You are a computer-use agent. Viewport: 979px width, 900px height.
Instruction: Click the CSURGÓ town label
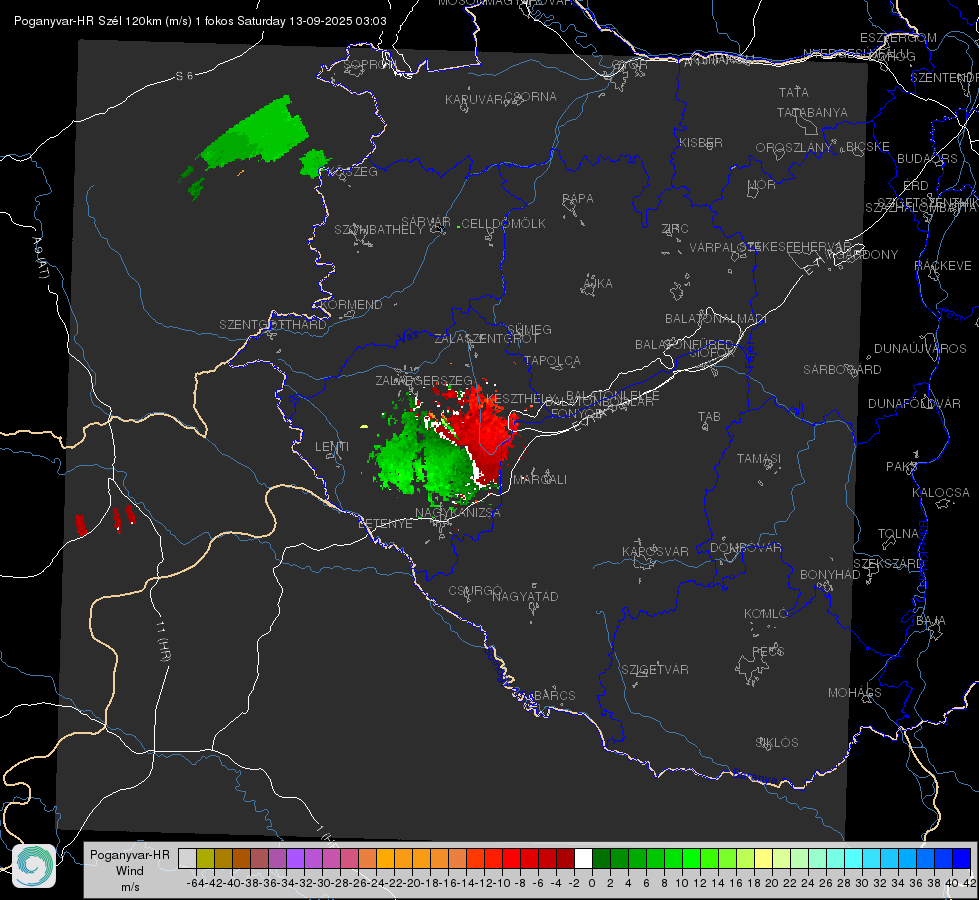(x=475, y=590)
